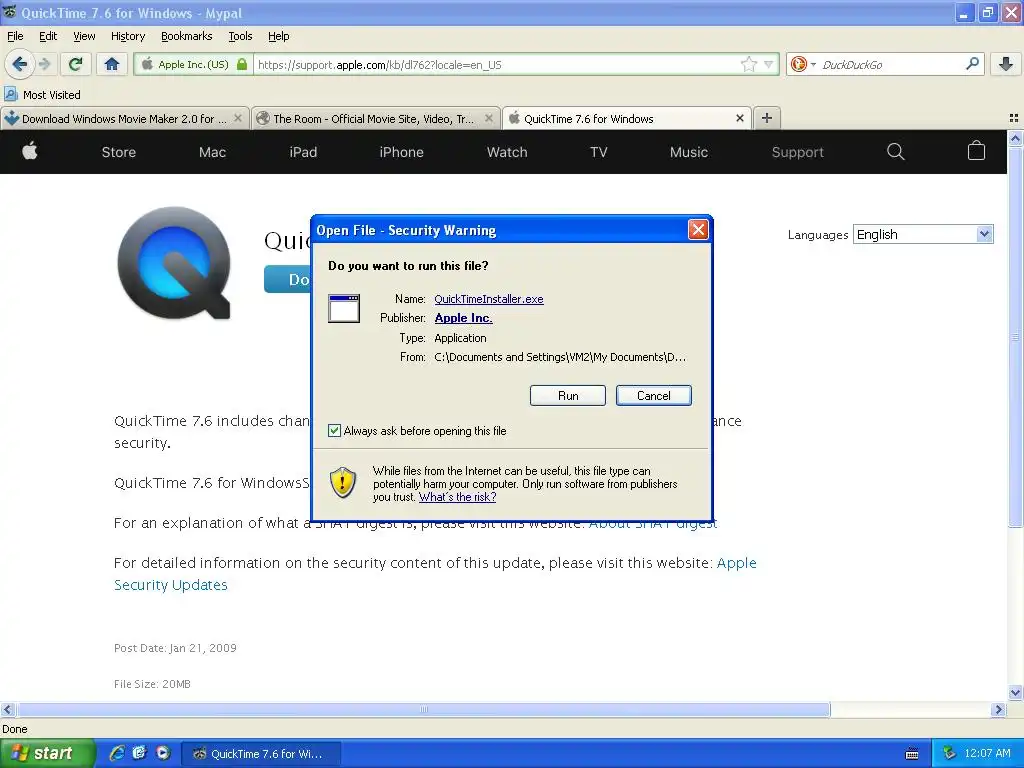
Task: Open the Edit menu
Action: (48, 36)
